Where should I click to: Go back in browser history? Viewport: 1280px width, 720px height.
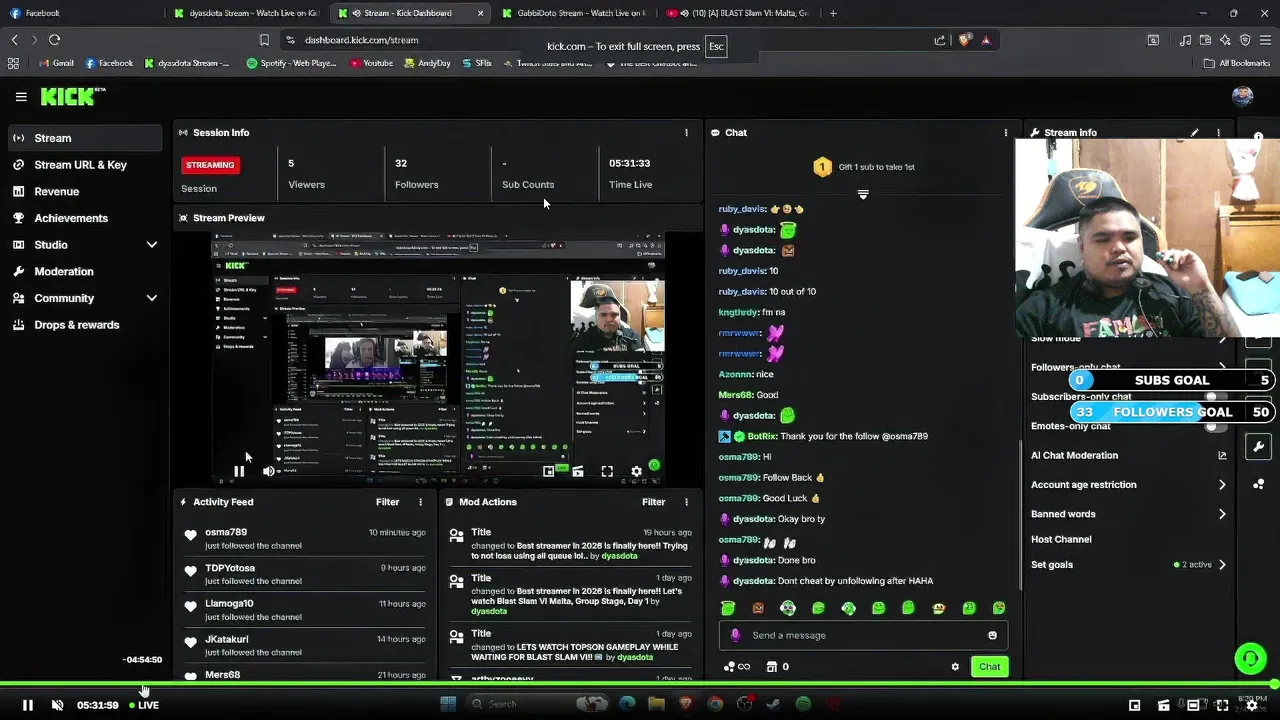(14, 40)
